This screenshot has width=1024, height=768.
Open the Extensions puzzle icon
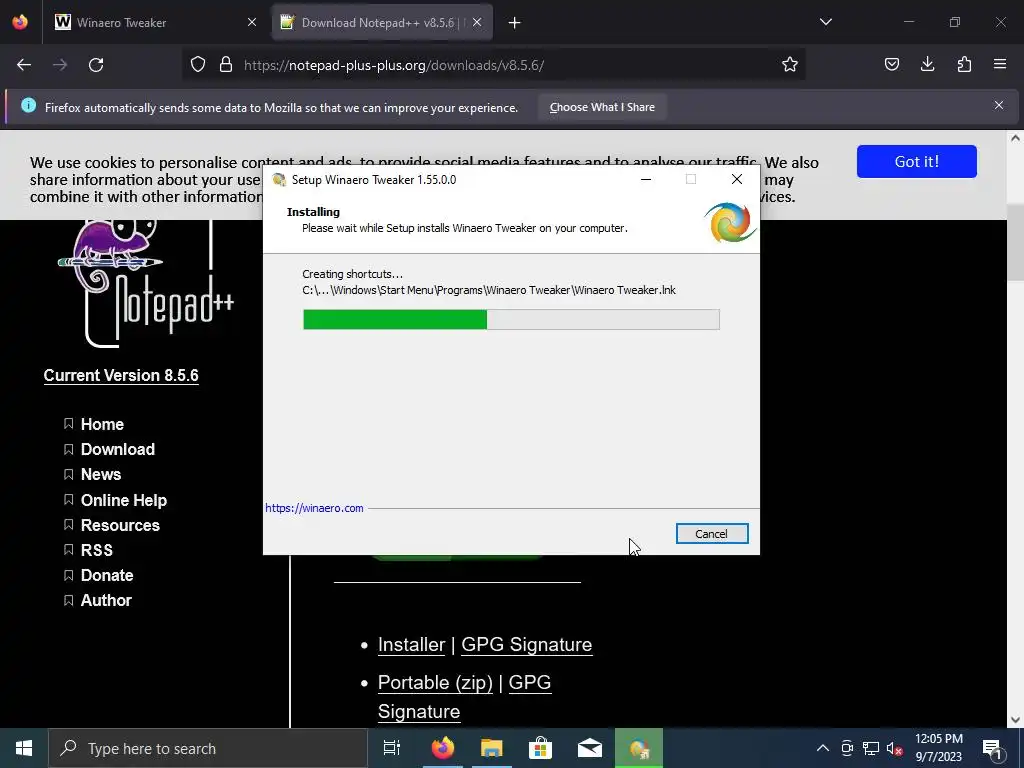964,65
